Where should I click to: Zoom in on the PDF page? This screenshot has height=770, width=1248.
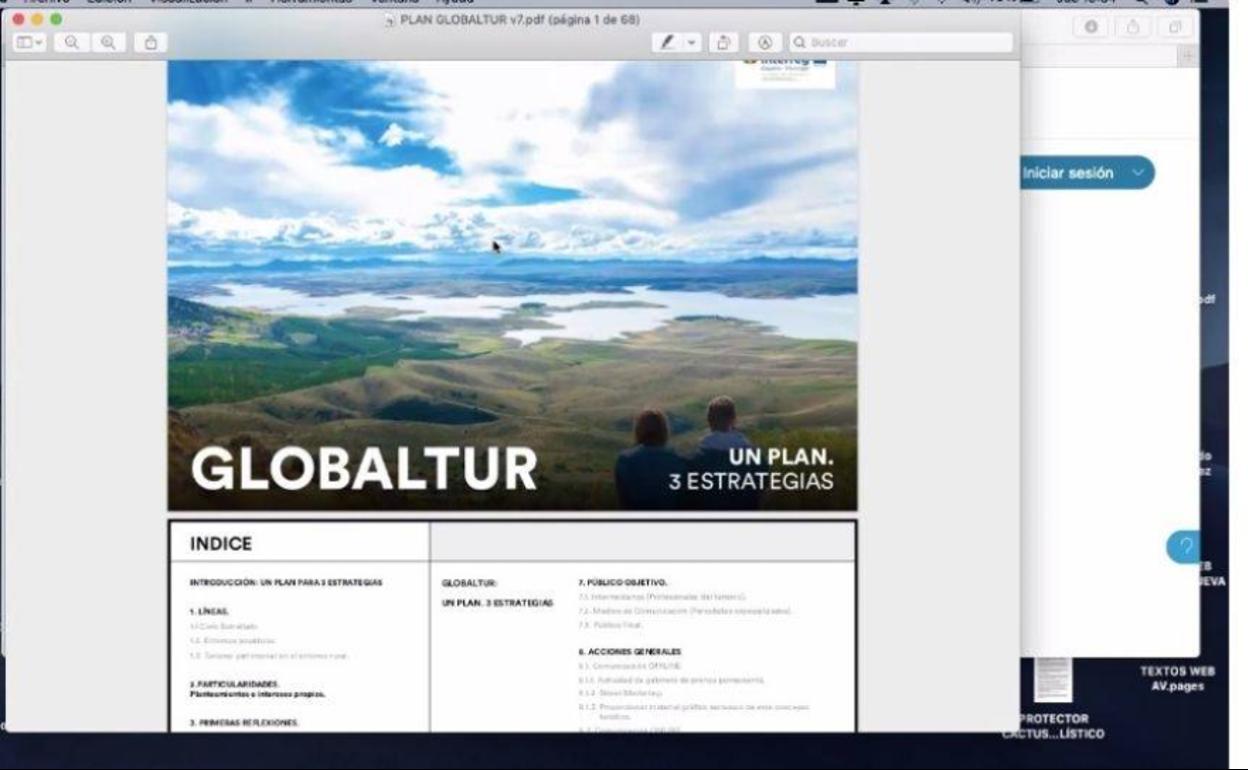coord(108,43)
